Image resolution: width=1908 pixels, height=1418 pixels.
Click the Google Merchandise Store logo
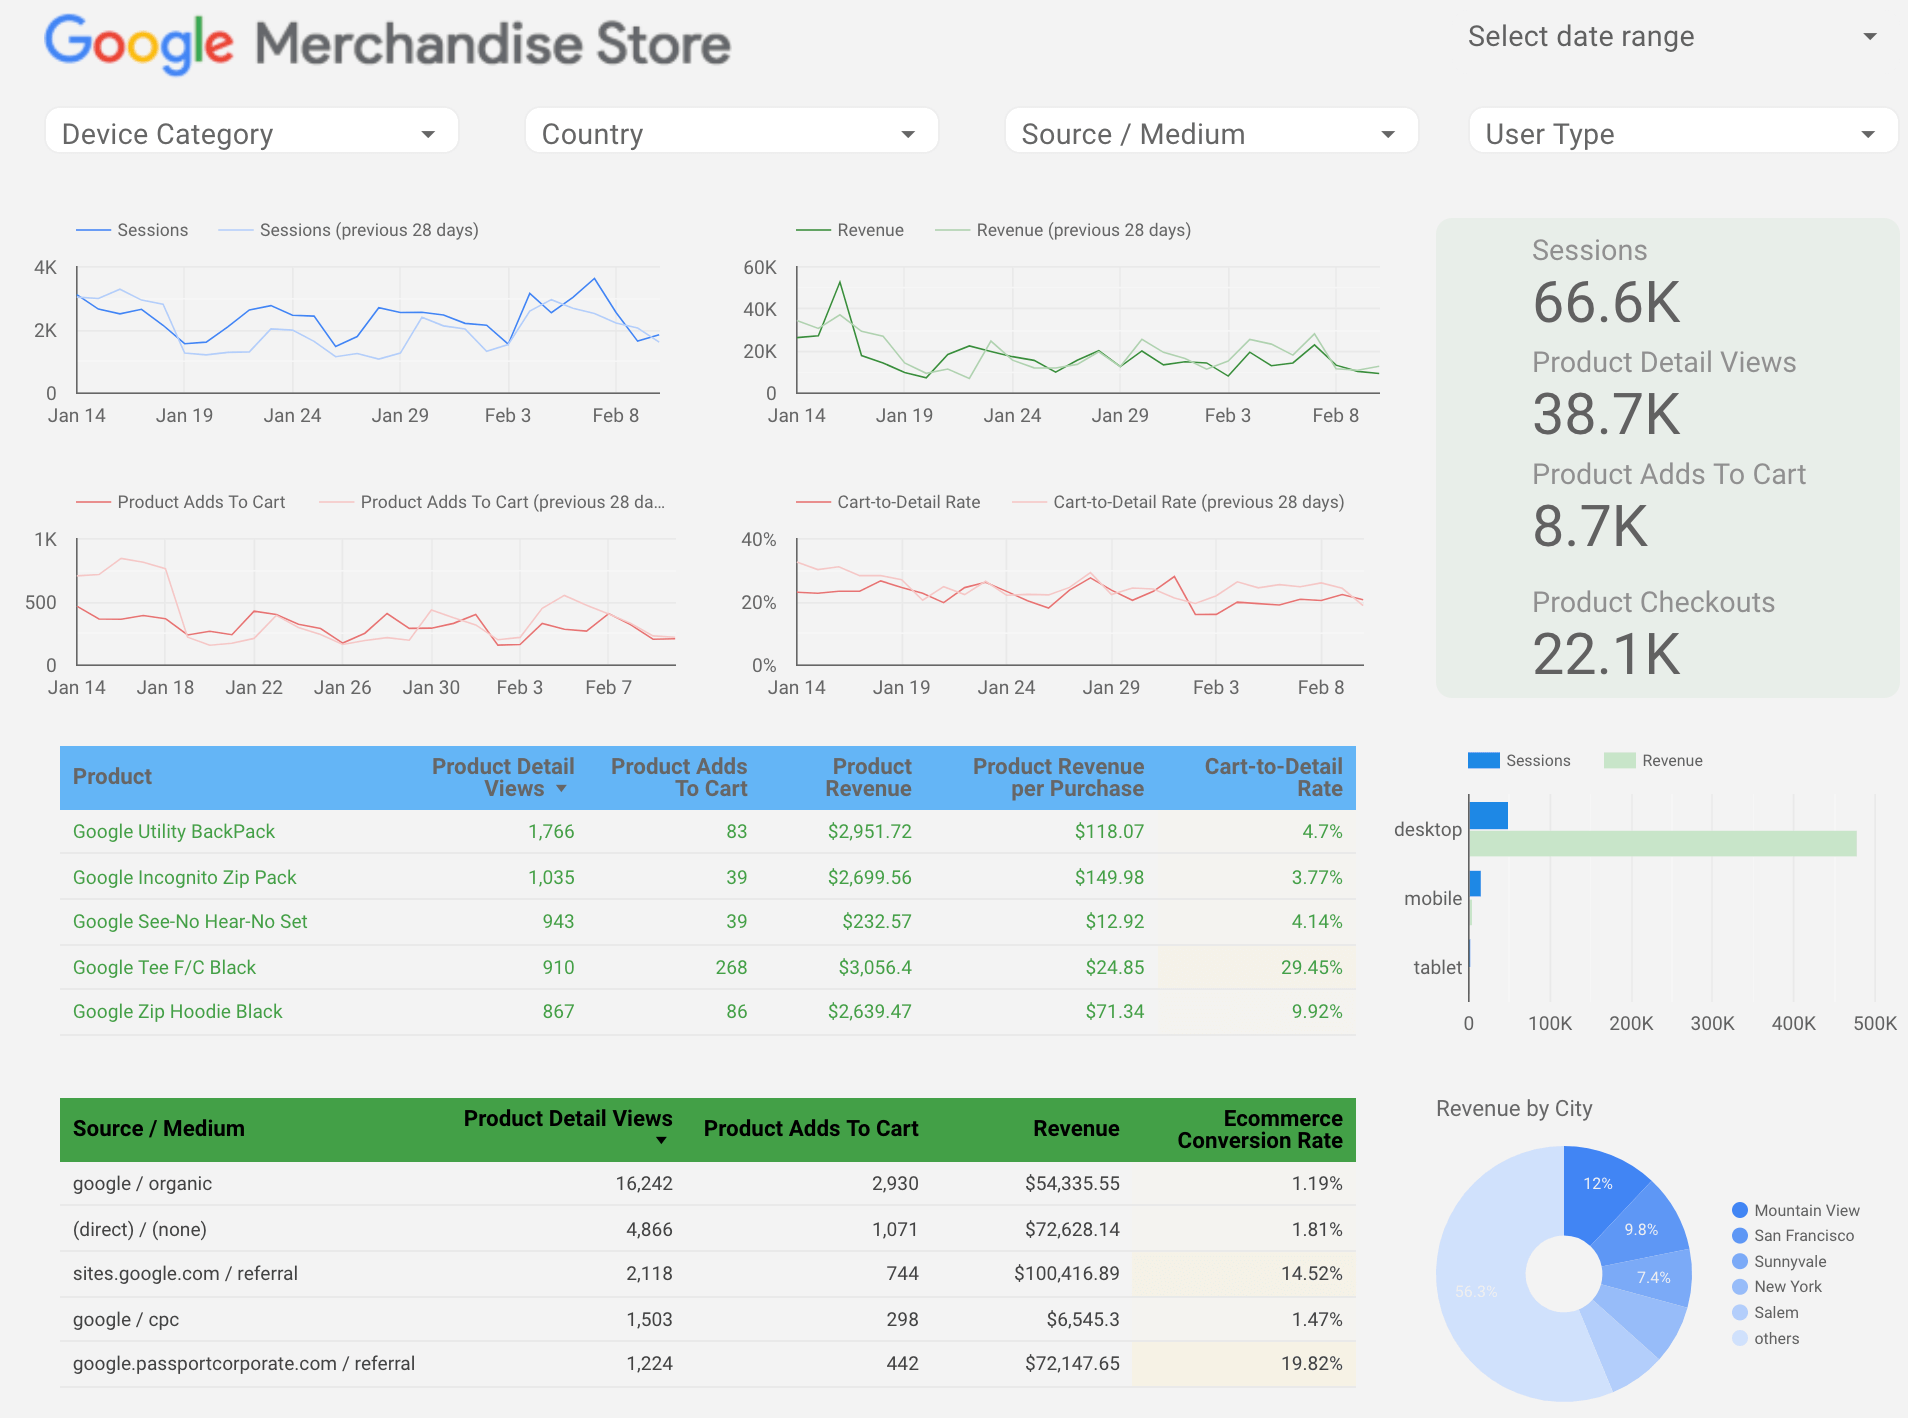coord(388,43)
